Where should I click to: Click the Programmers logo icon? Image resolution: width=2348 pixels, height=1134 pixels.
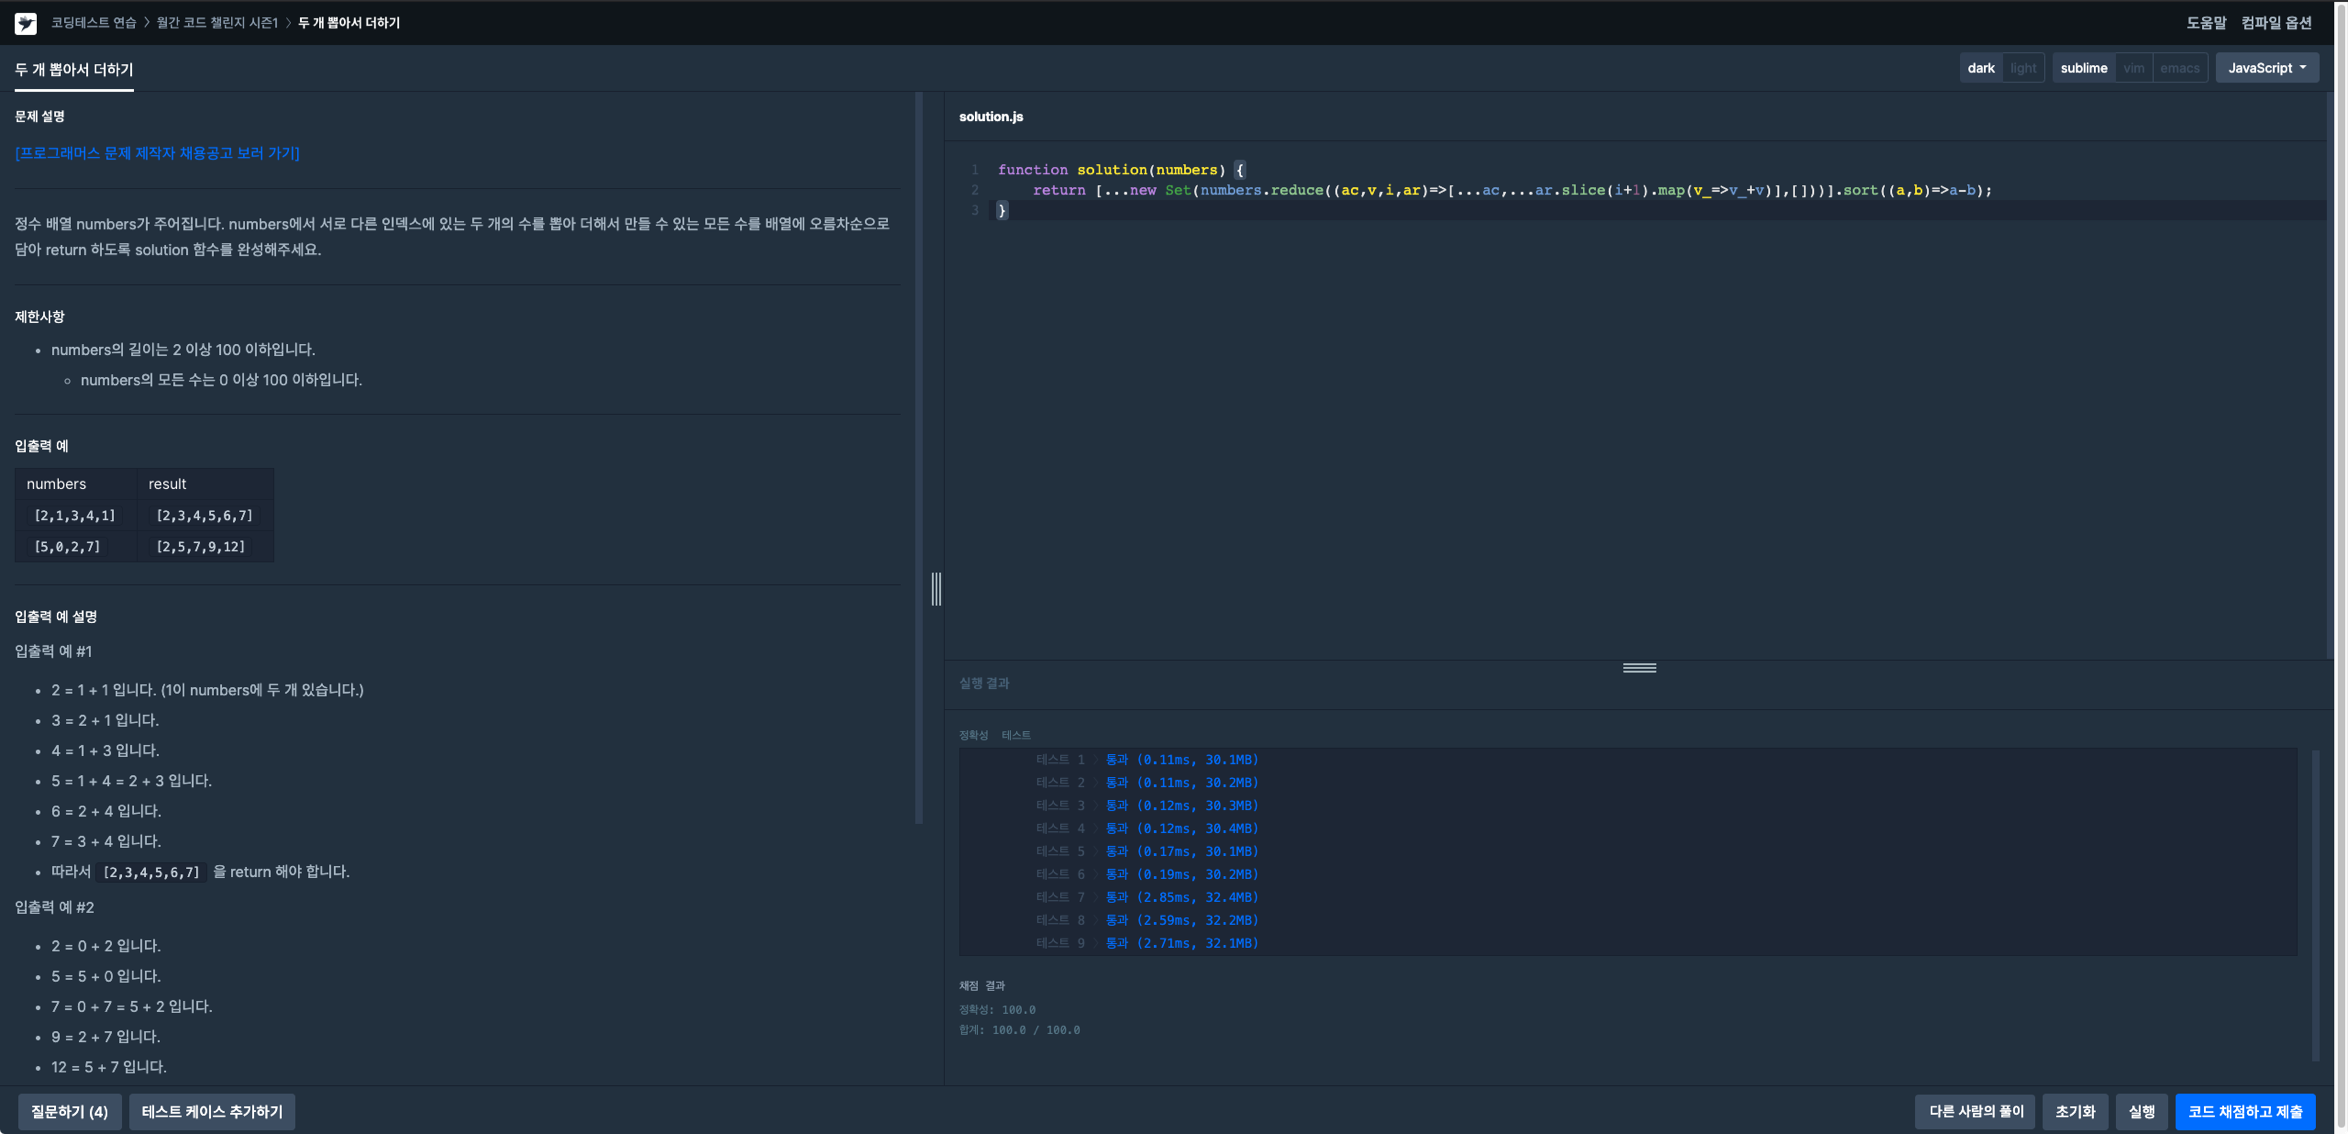[26, 23]
